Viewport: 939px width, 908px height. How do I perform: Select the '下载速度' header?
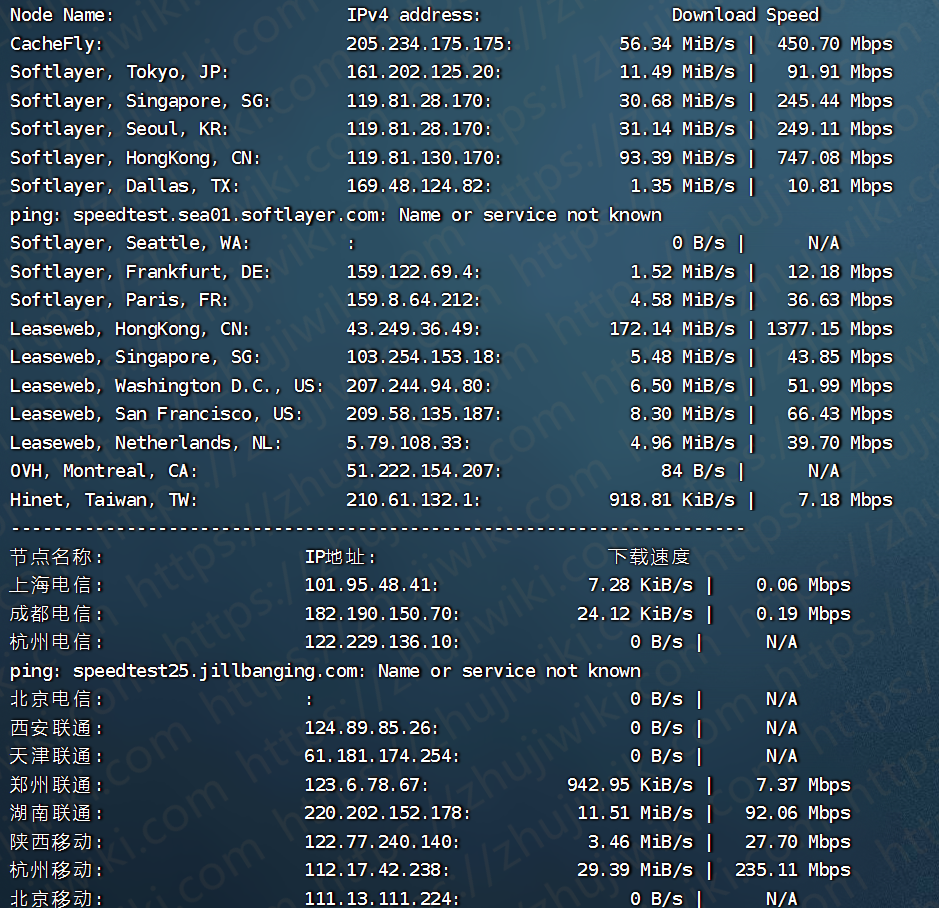coord(649,557)
